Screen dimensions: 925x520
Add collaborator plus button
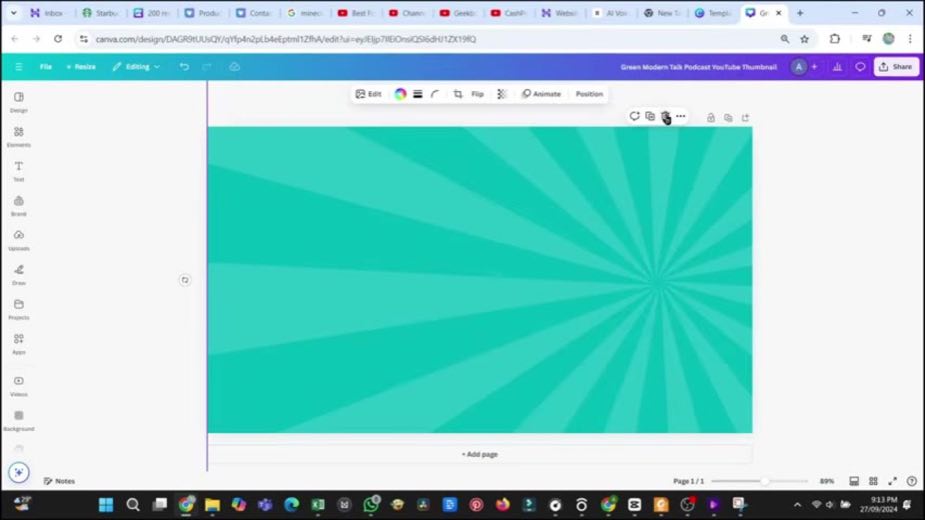814,67
